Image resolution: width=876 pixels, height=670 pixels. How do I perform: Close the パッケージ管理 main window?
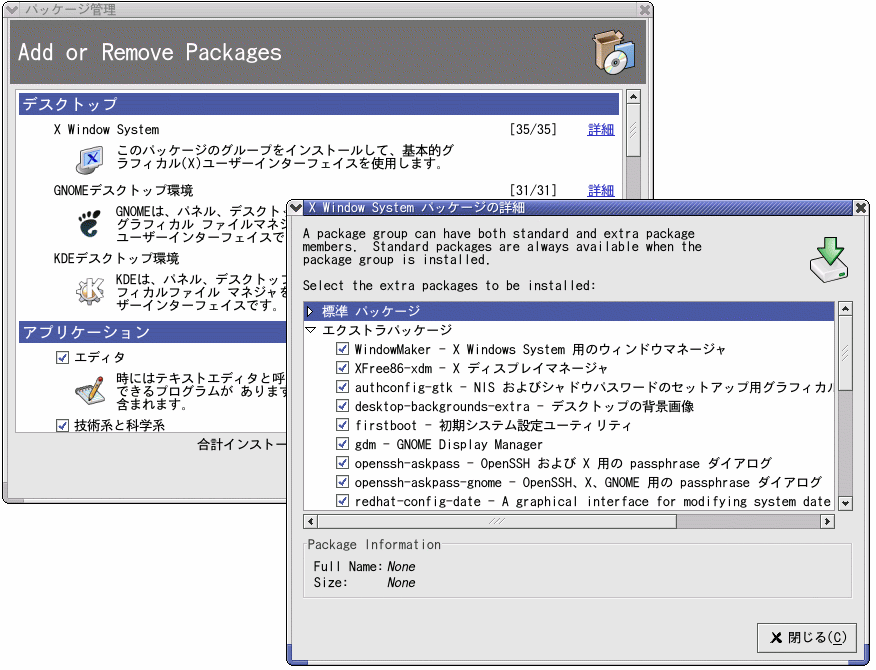point(645,9)
